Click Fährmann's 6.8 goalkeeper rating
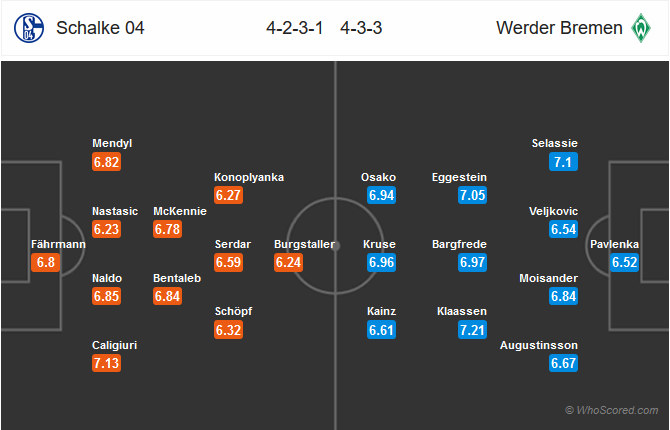This screenshot has width=670, height=430. [45, 262]
